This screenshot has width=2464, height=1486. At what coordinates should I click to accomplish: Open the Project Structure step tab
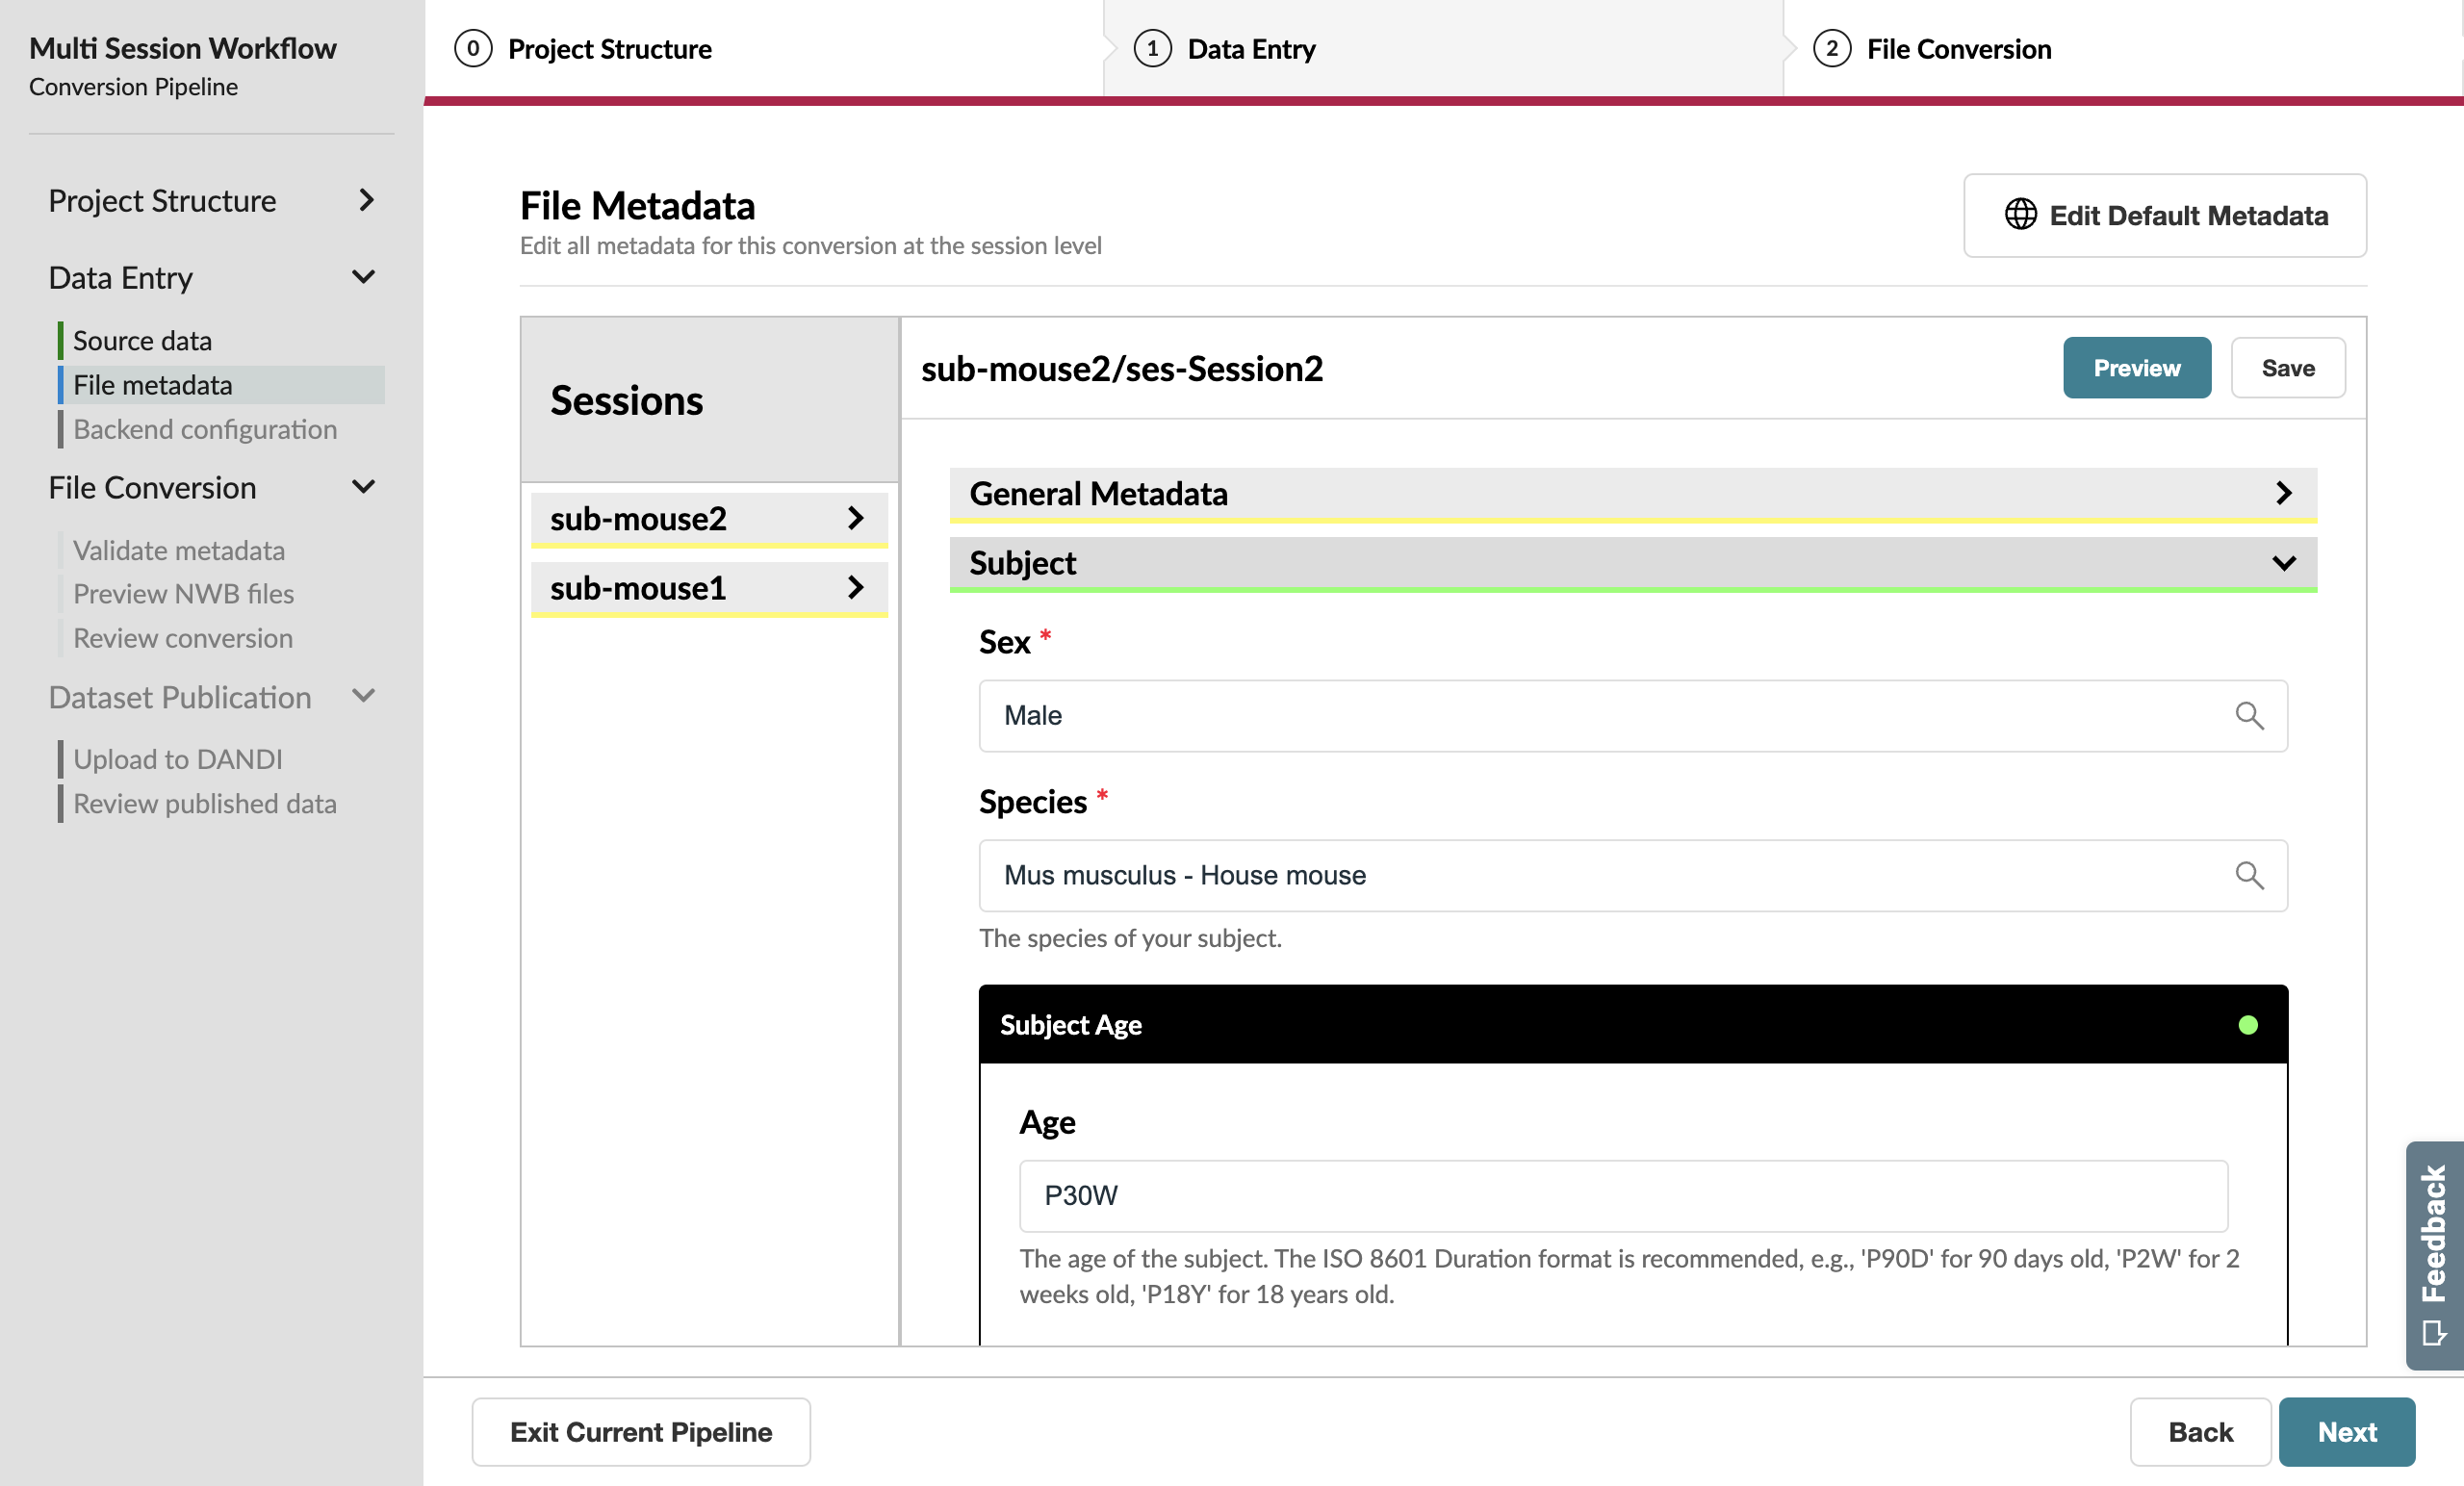coord(764,48)
